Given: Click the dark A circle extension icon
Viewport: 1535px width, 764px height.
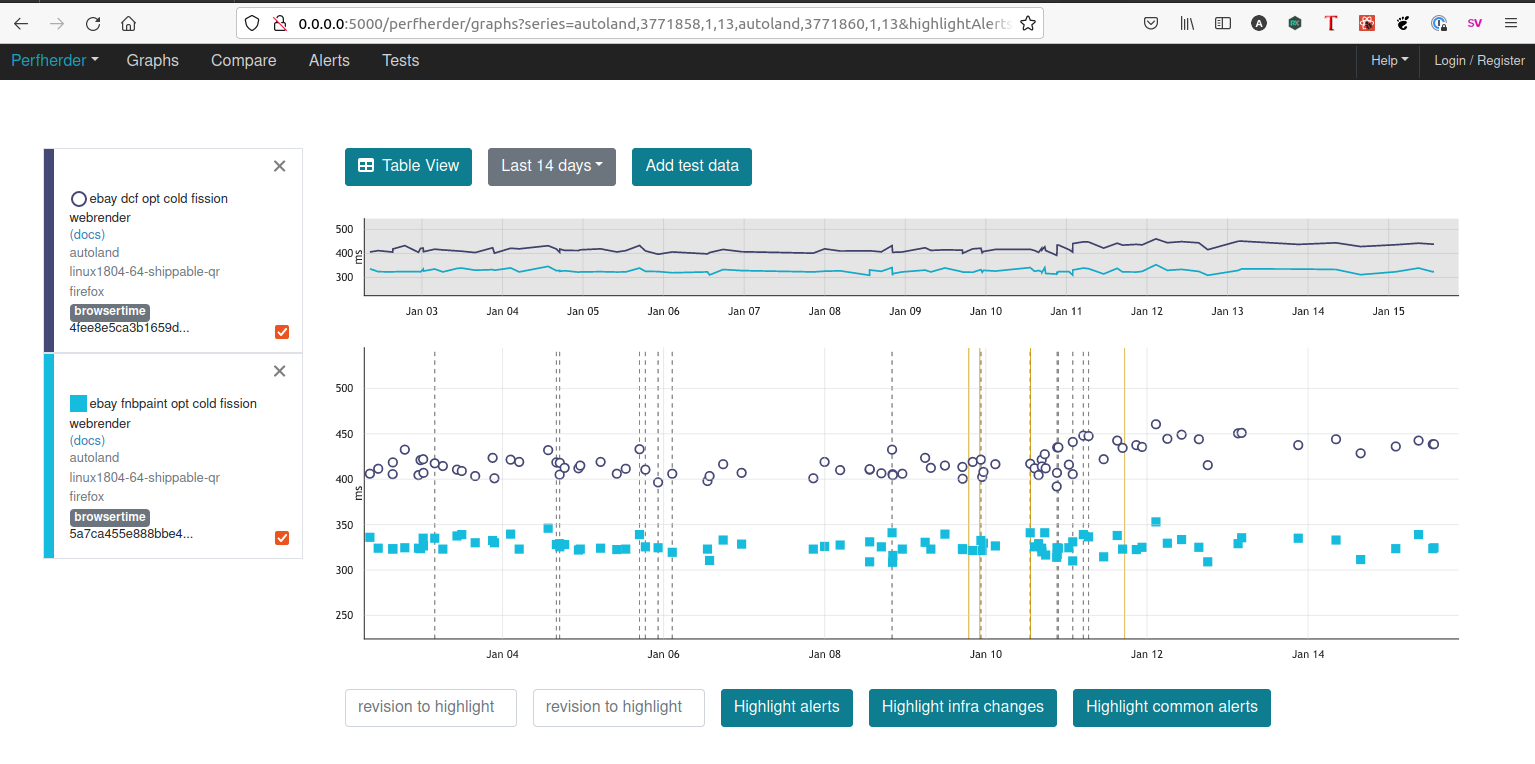Looking at the screenshot, I should [1259, 24].
